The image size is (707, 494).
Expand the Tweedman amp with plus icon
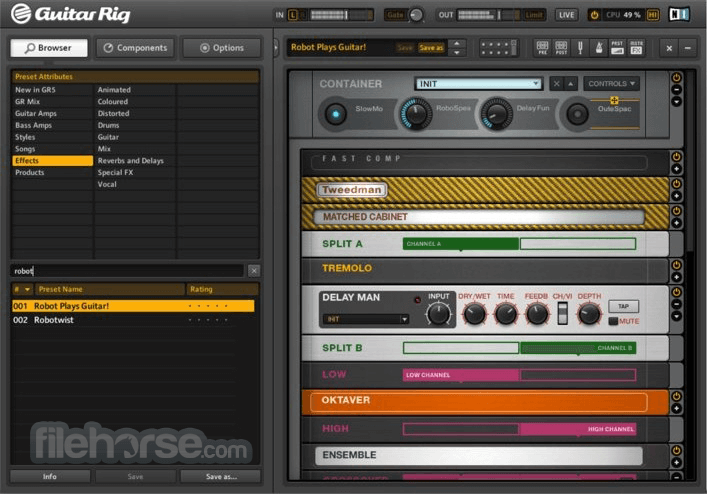(676, 196)
